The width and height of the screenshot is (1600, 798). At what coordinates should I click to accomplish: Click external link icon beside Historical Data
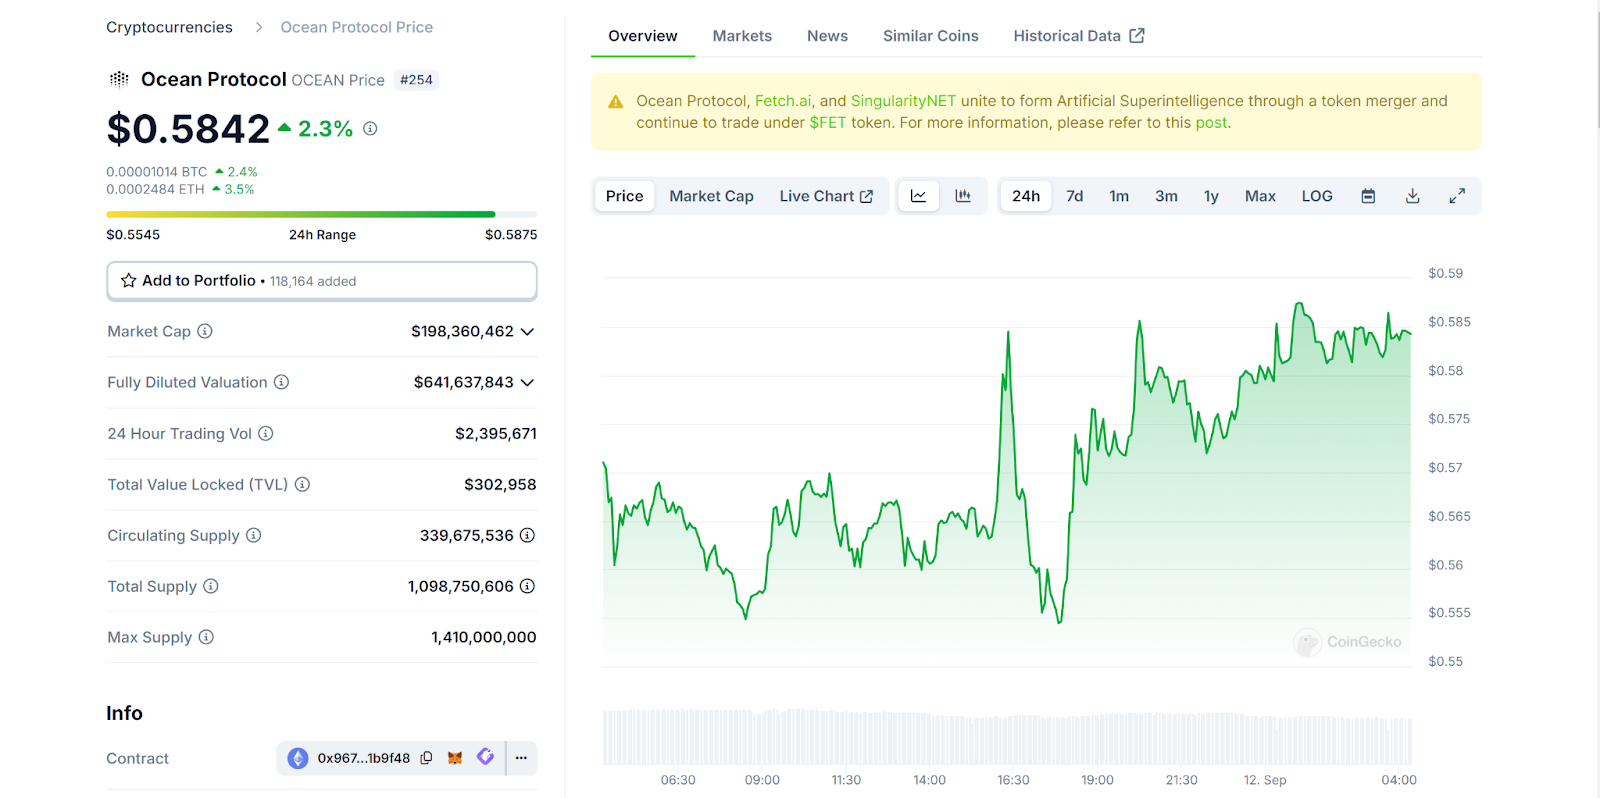pos(1137,36)
